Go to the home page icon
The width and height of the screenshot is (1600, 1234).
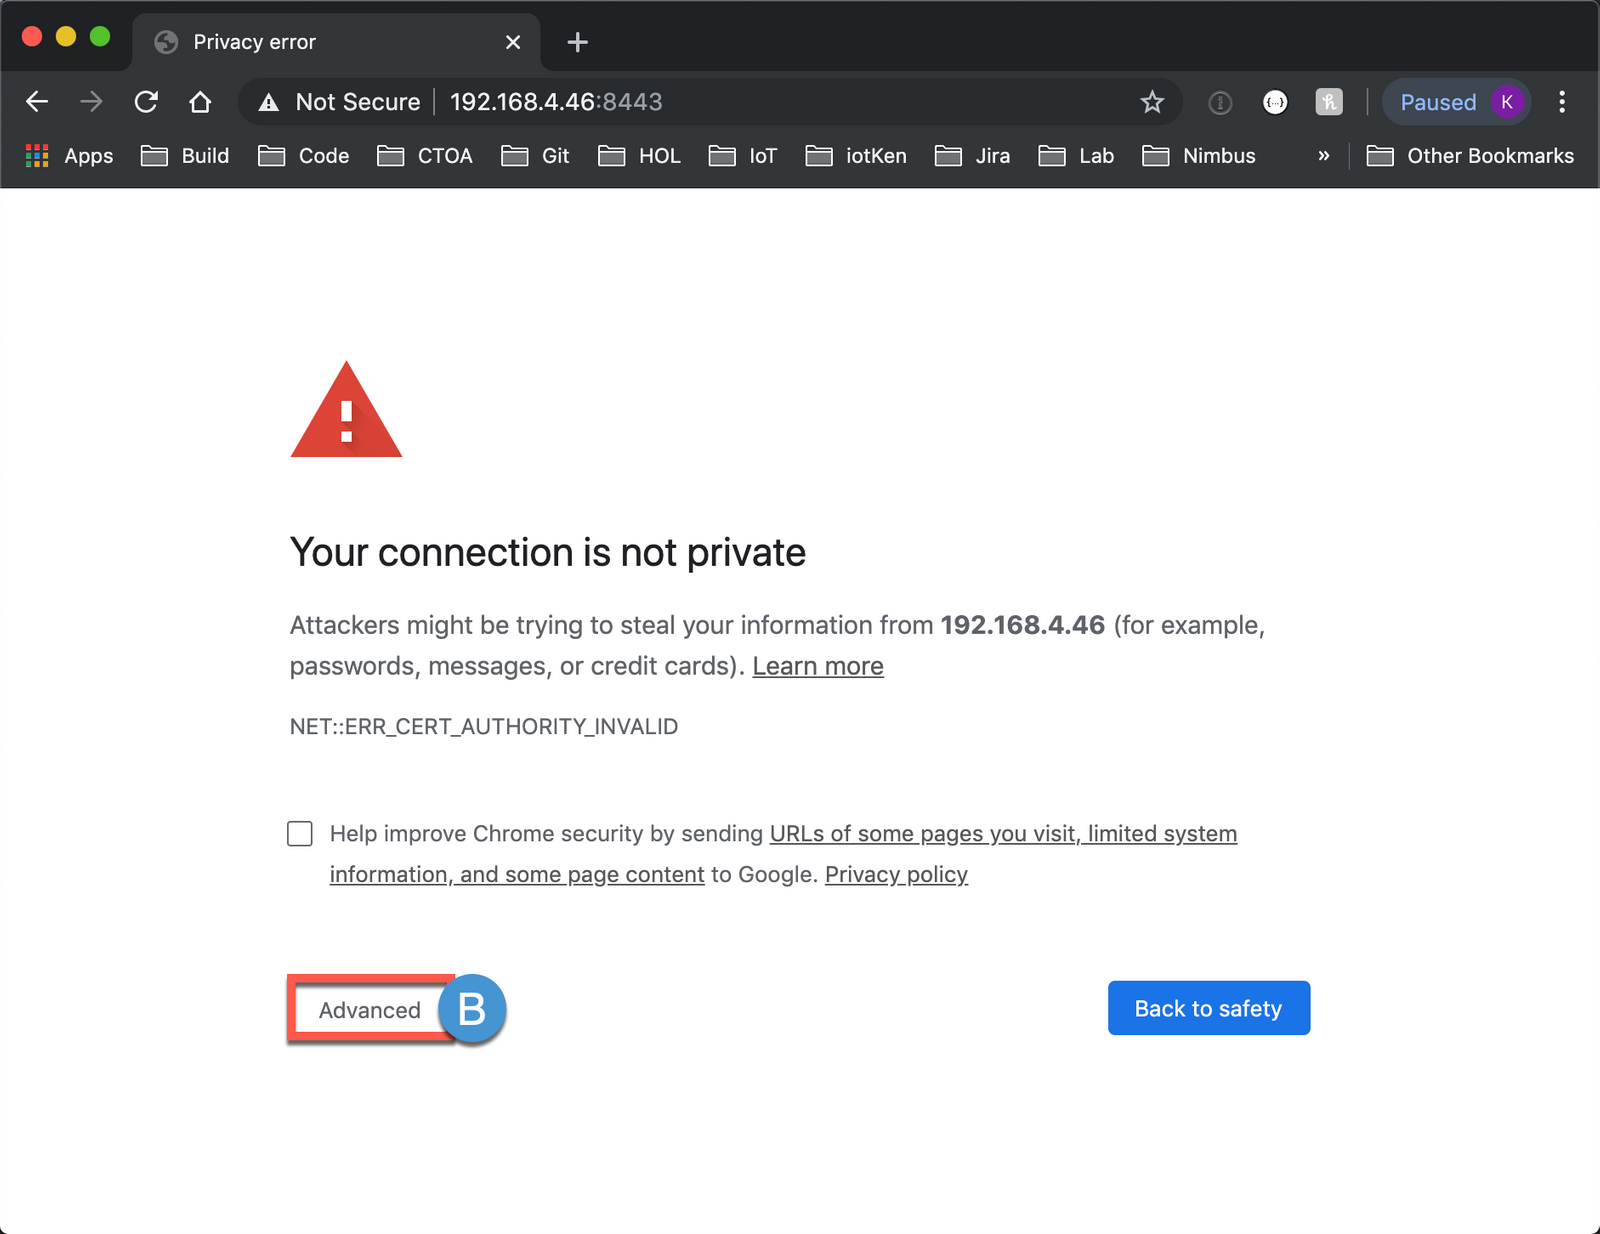tap(200, 102)
